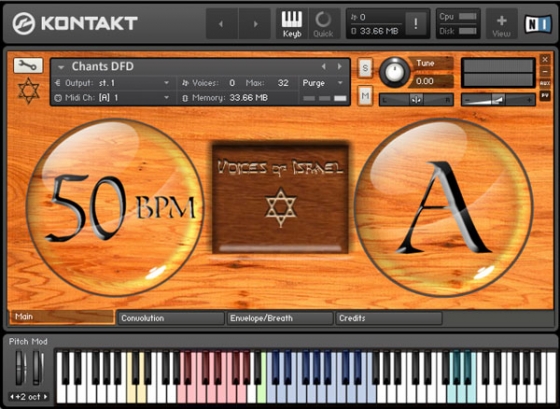Screen dimensions: 560x409
Task: Click the panic exclamation button
Action: (x=416, y=24)
